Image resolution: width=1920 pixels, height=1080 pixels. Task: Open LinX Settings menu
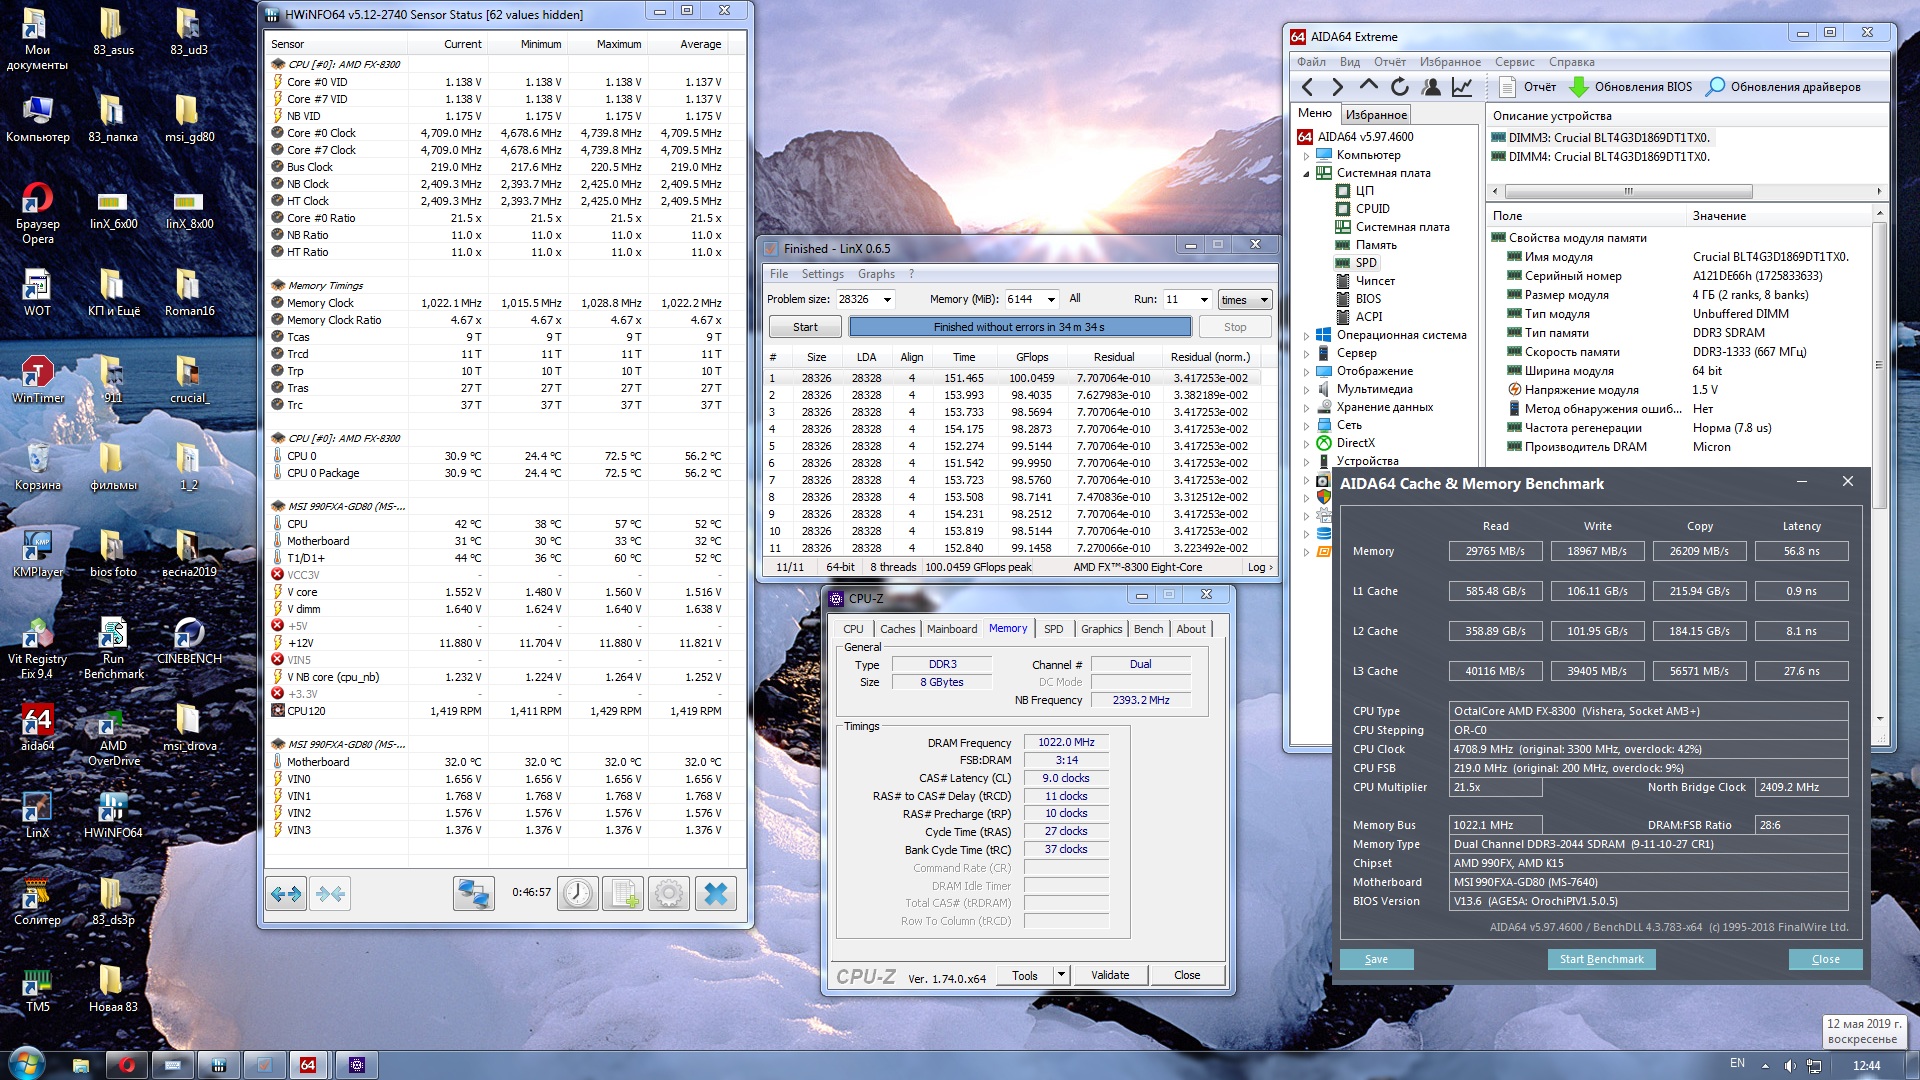[822, 274]
